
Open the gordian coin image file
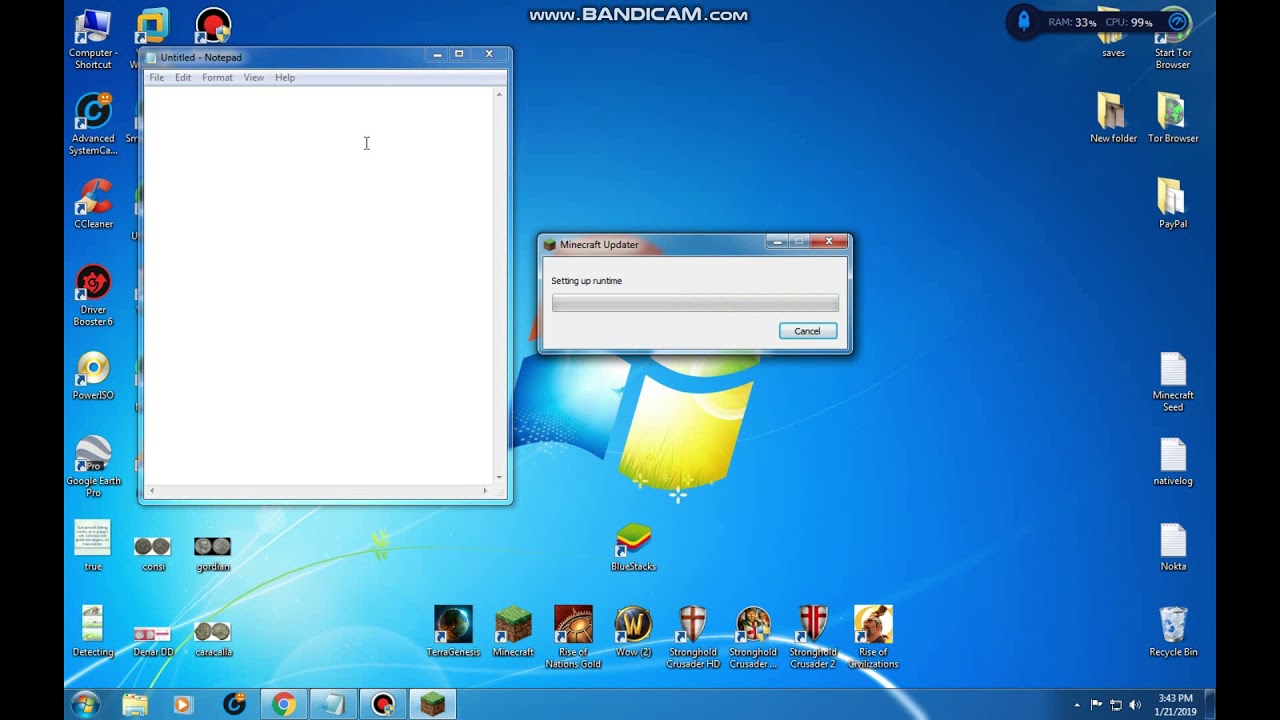point(213,553)
